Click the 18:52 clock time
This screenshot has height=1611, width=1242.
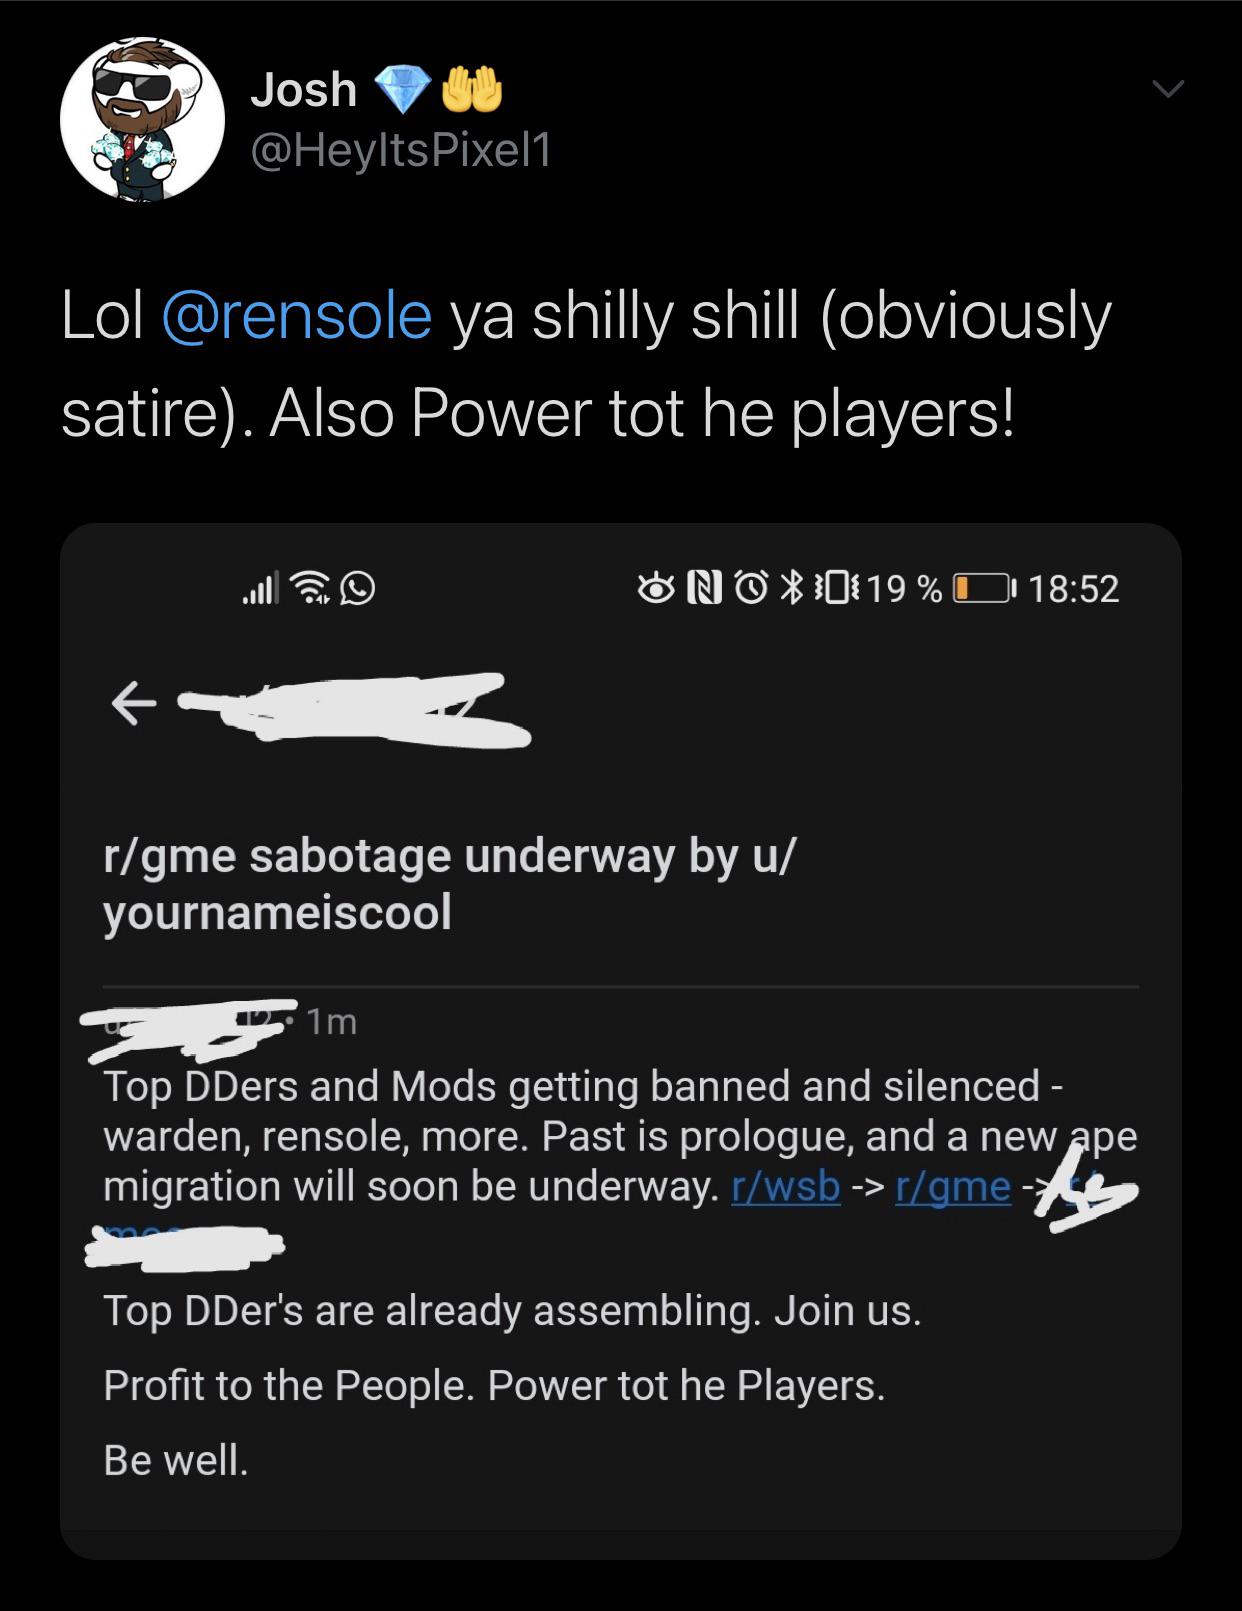(x=1073, y=589)
